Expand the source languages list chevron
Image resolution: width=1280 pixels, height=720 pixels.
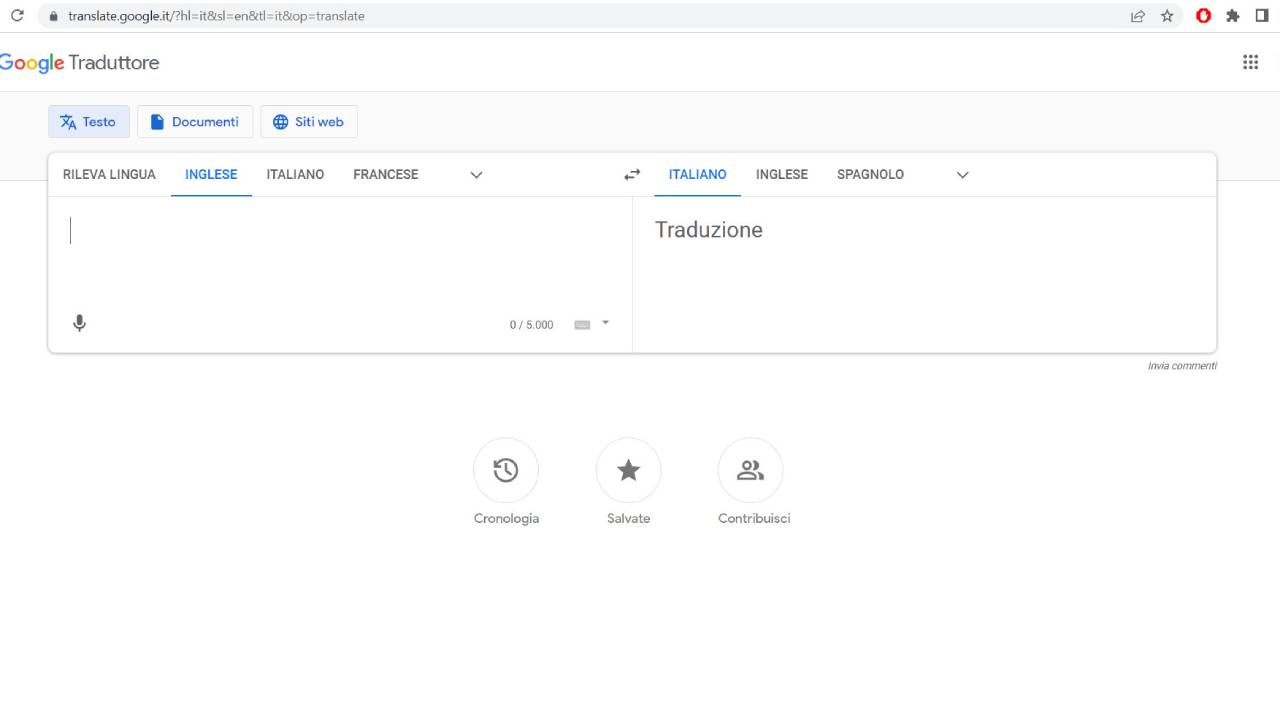pyautogui.click(x=476, y=175)
